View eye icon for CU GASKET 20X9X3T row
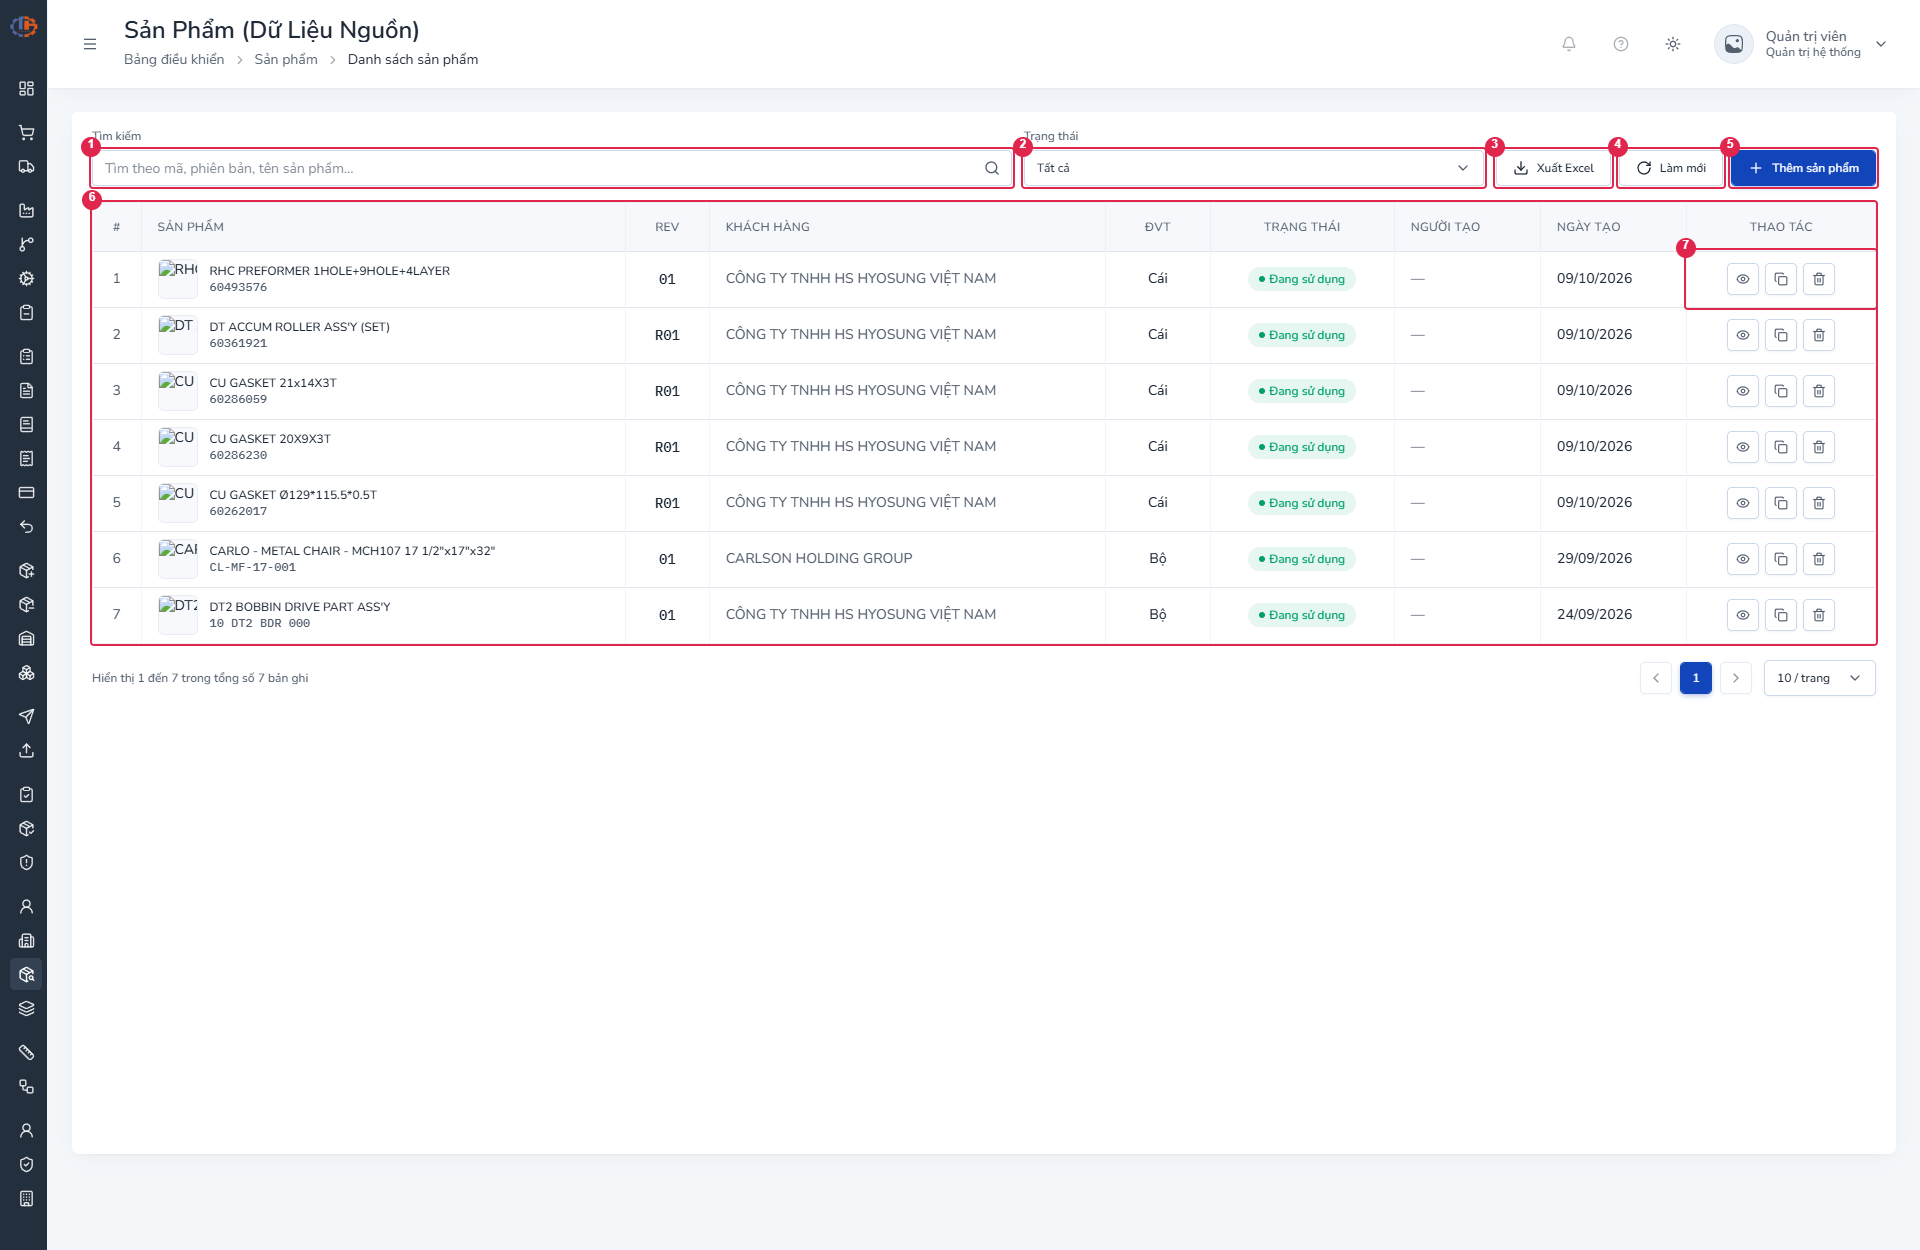The height and width of the screenshot is (1250, 1920). 1743,447
